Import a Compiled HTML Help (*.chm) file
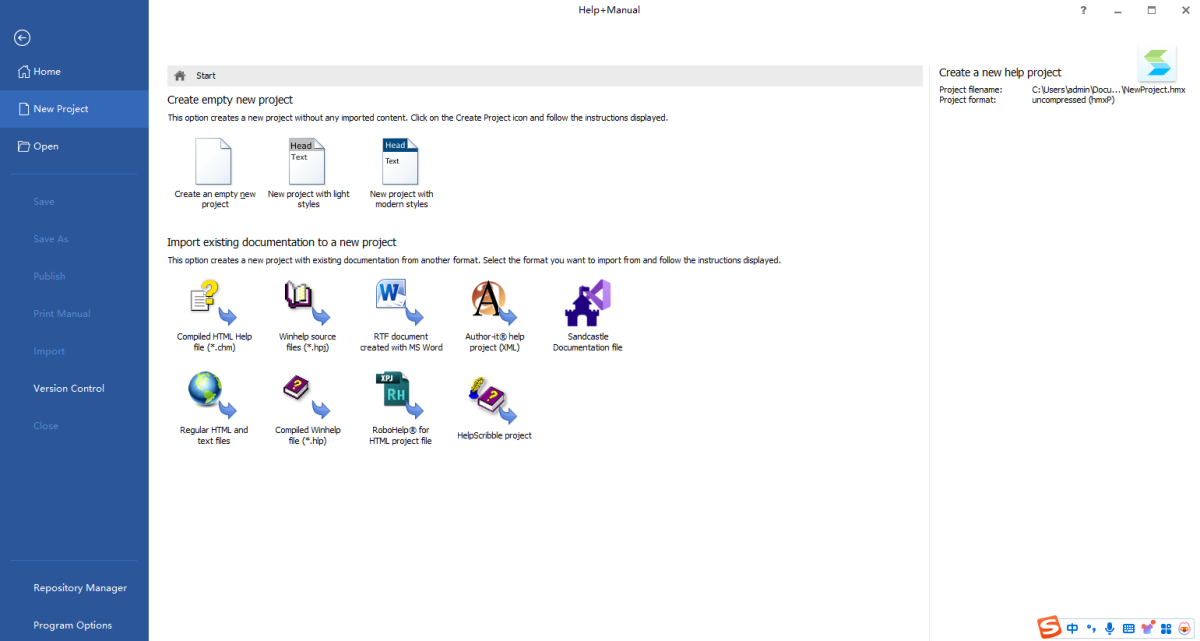 pos(214,304)
